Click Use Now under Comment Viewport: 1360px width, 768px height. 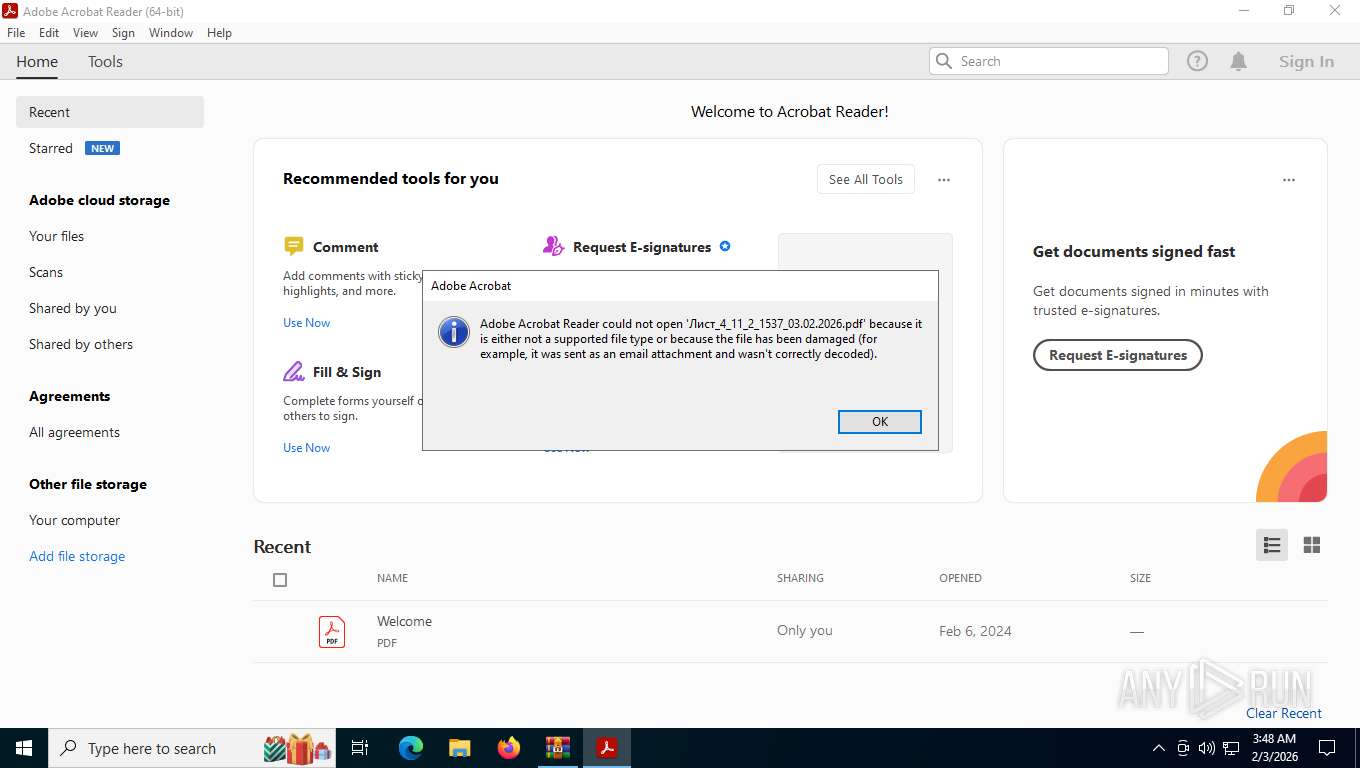(306, 322)
